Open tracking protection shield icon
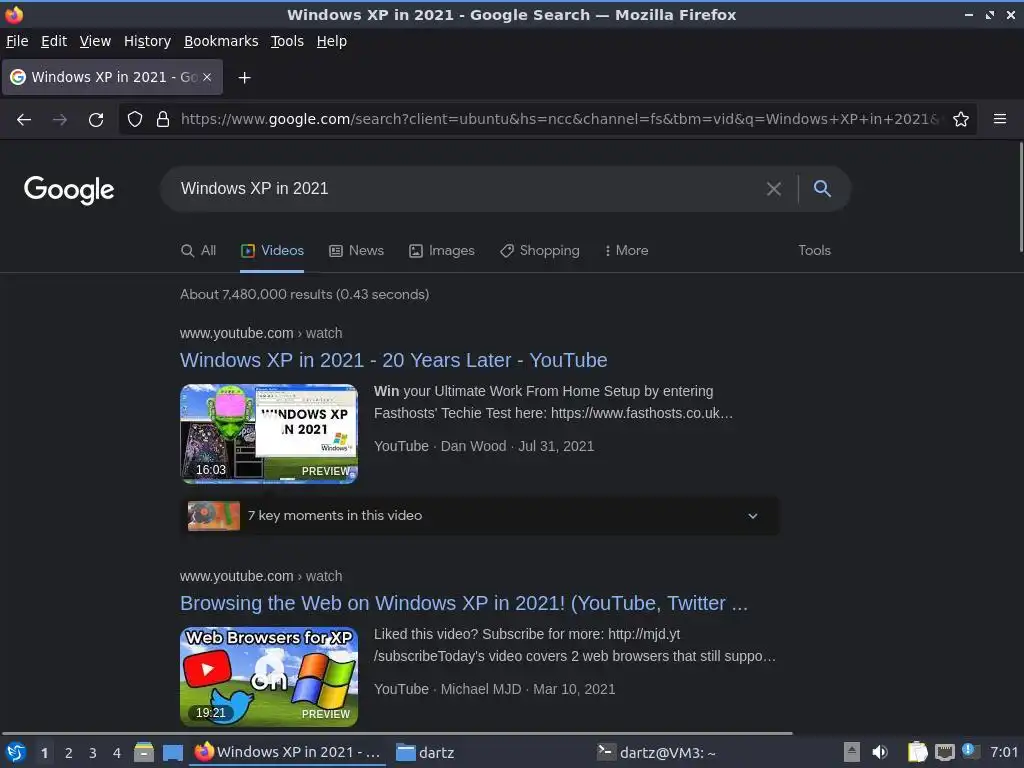Viewport: 1024px width, 768px height. click(x=135, y=119)
